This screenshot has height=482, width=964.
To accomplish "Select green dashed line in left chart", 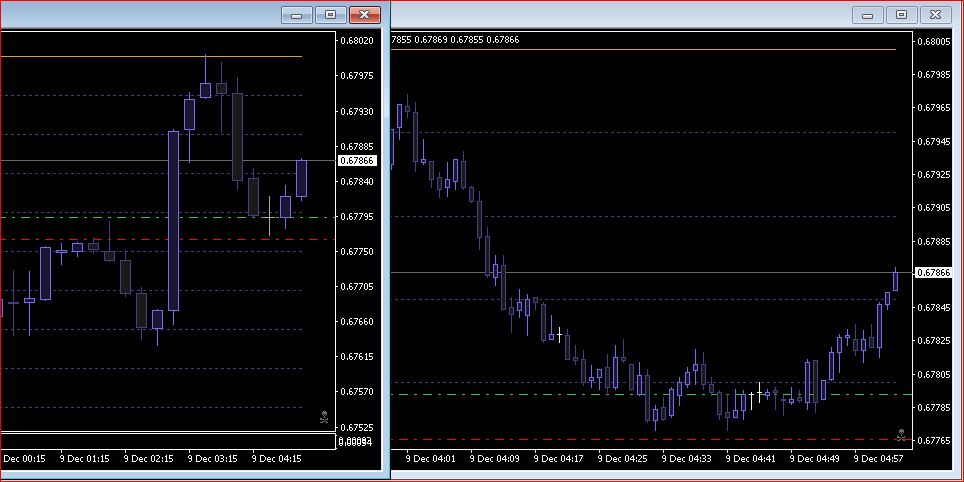I will [167, 217].
